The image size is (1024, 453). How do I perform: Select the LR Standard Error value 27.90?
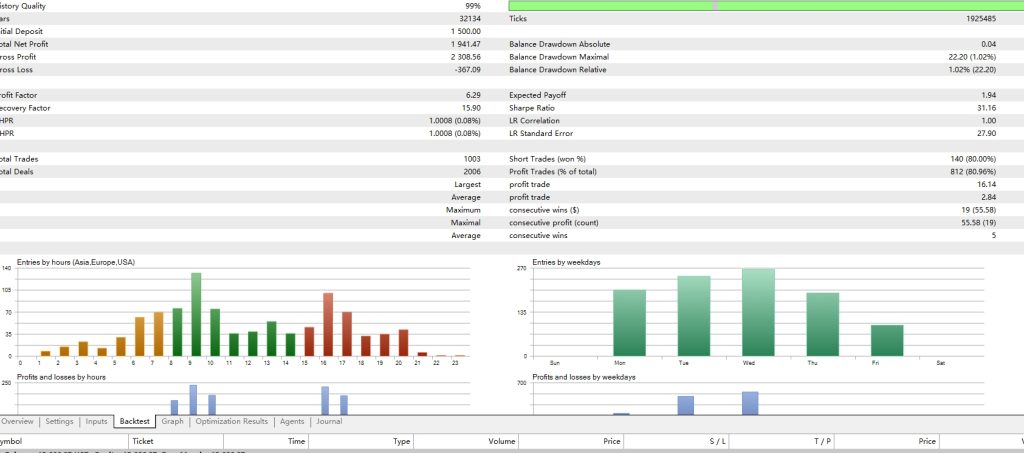pyautogui.click(x=987, y=133)
